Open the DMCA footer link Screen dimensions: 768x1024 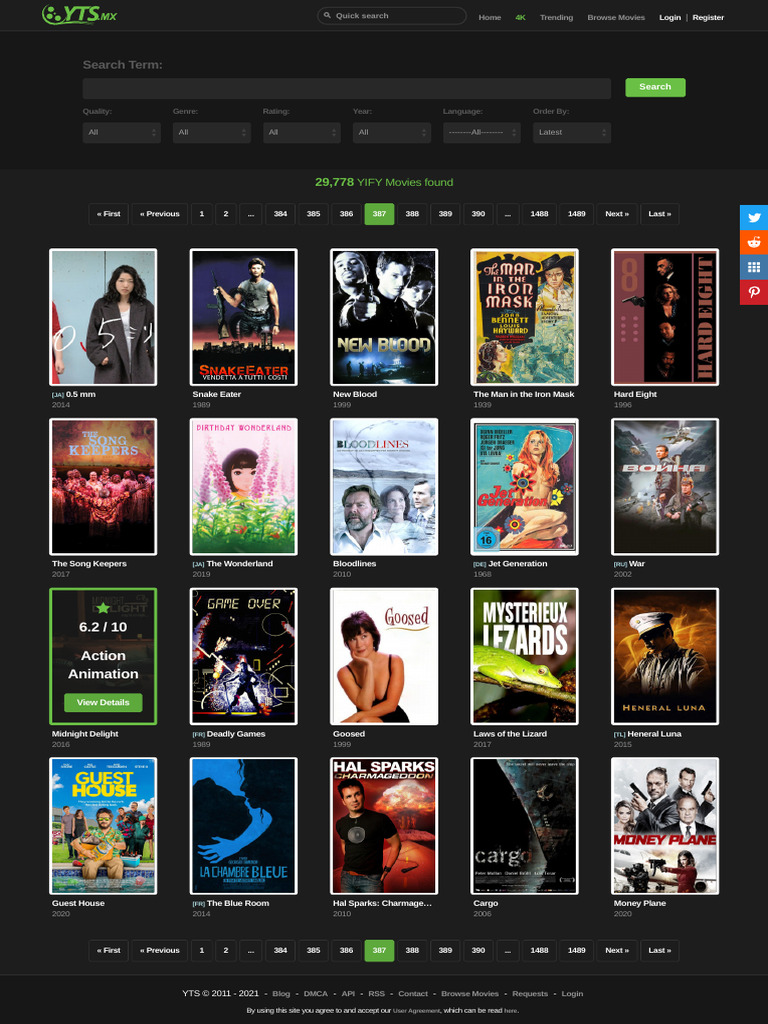[315, 994]
